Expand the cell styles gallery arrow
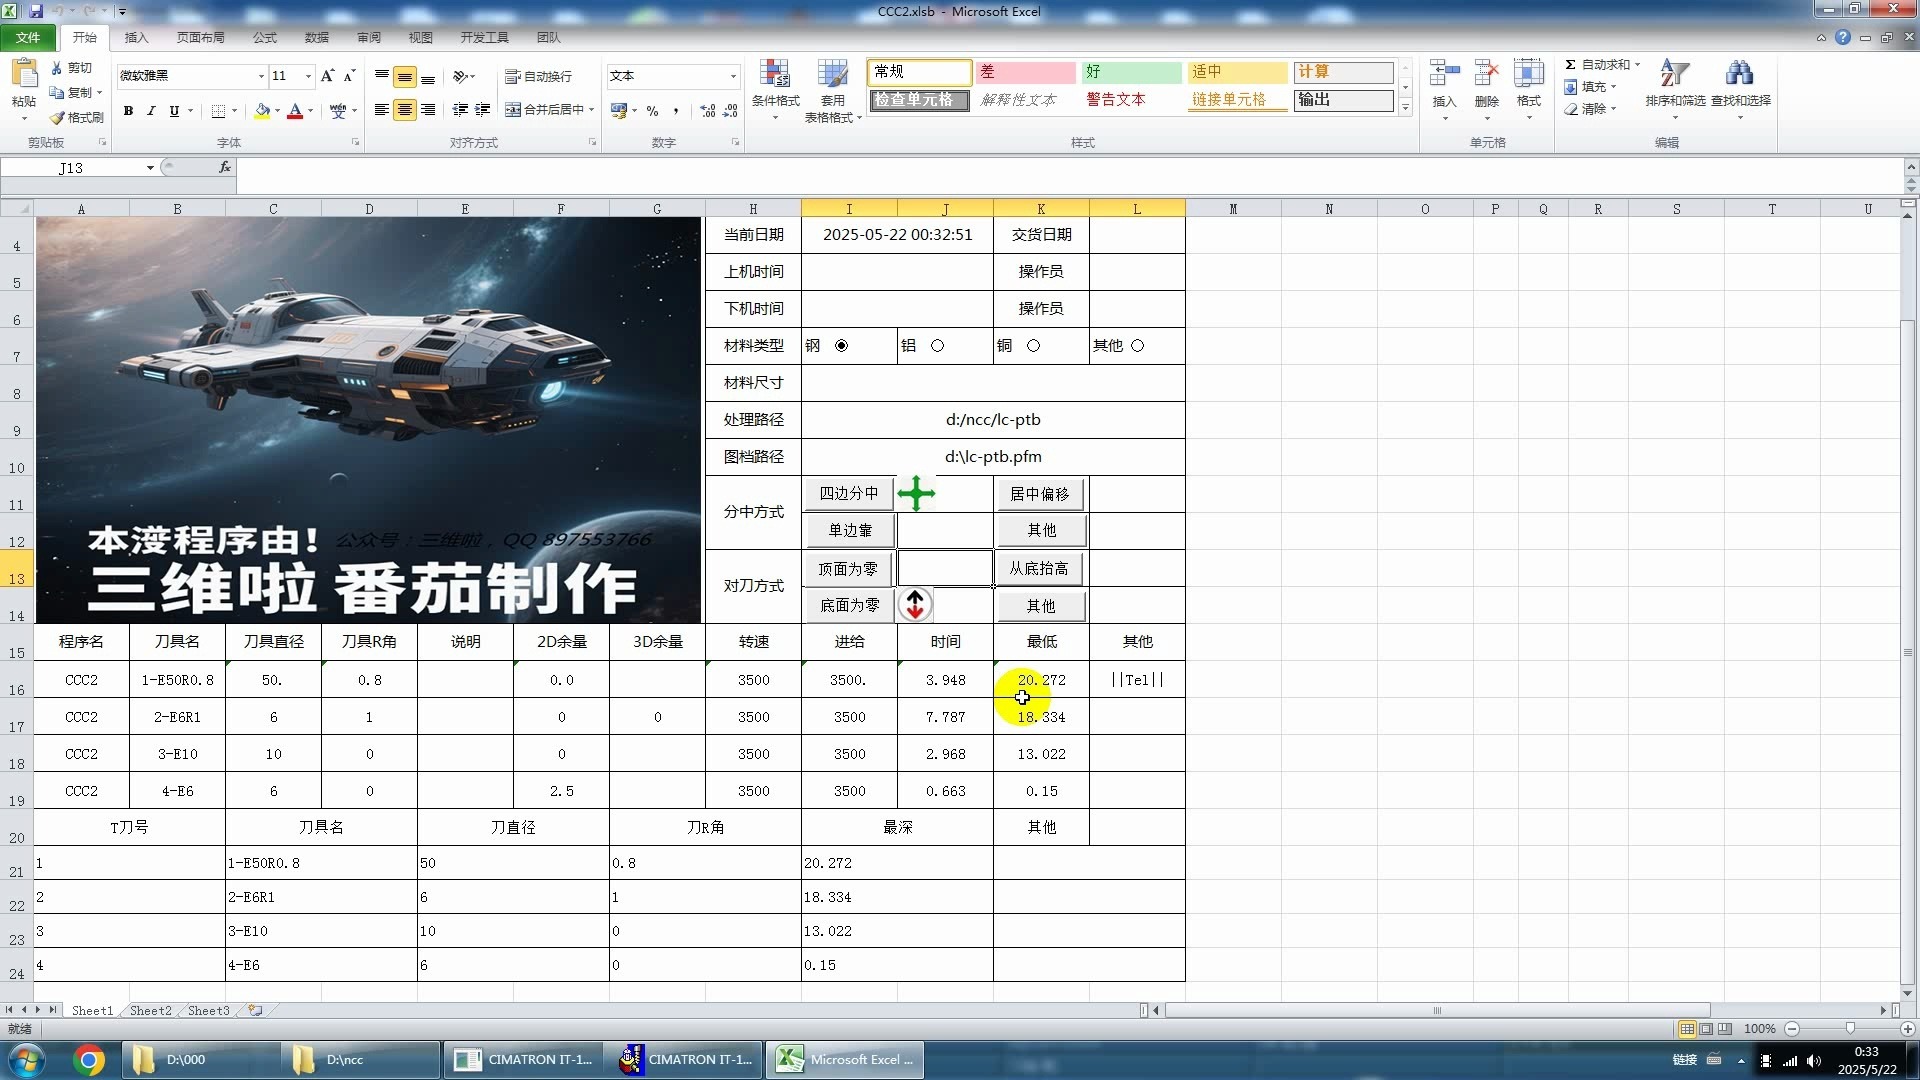Screen dimensions: 1920x1080 point(1405,107)
